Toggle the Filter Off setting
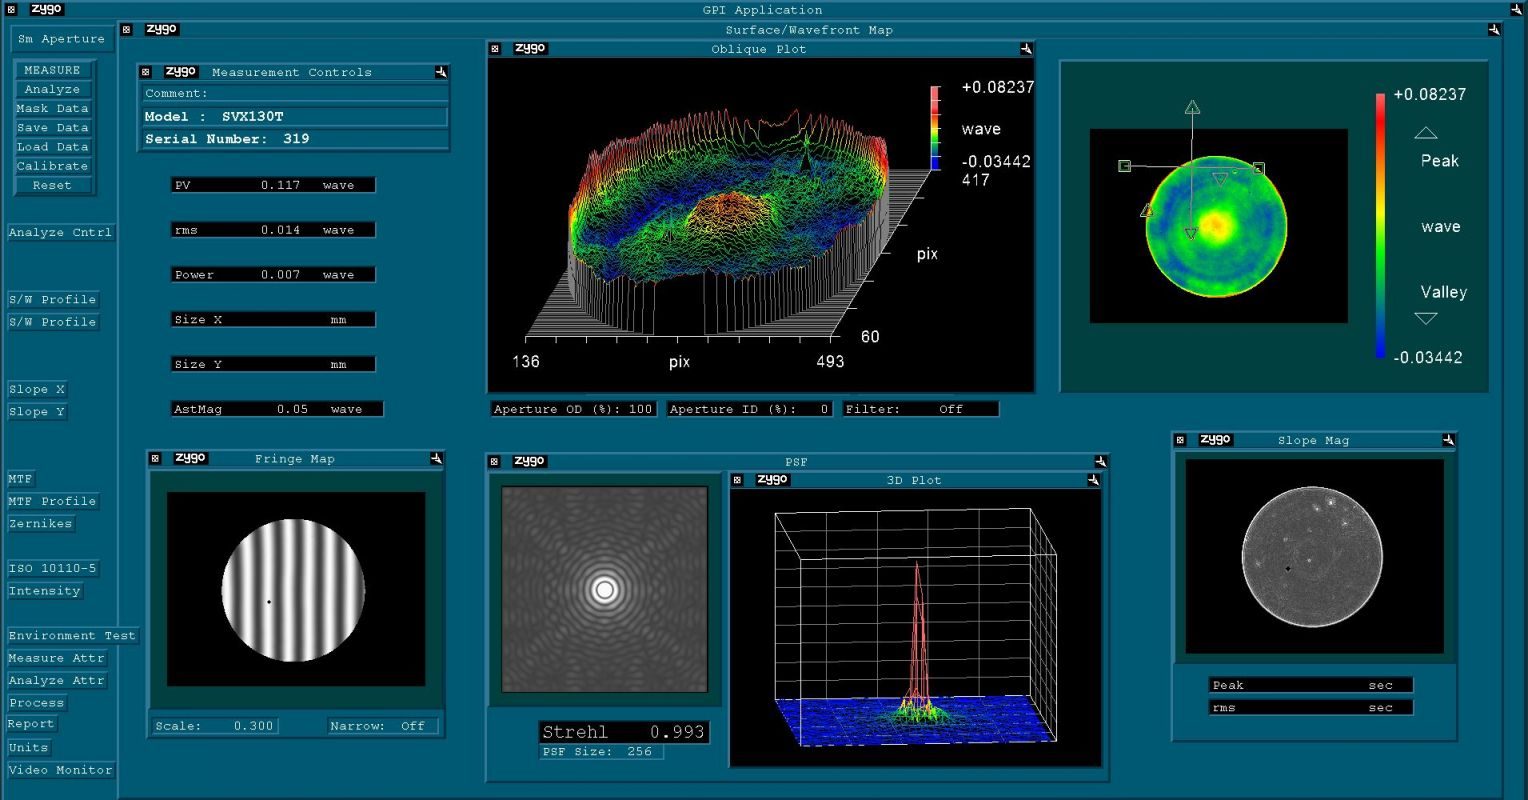This screenshot has height=800, width=1528. coord(920,409)
